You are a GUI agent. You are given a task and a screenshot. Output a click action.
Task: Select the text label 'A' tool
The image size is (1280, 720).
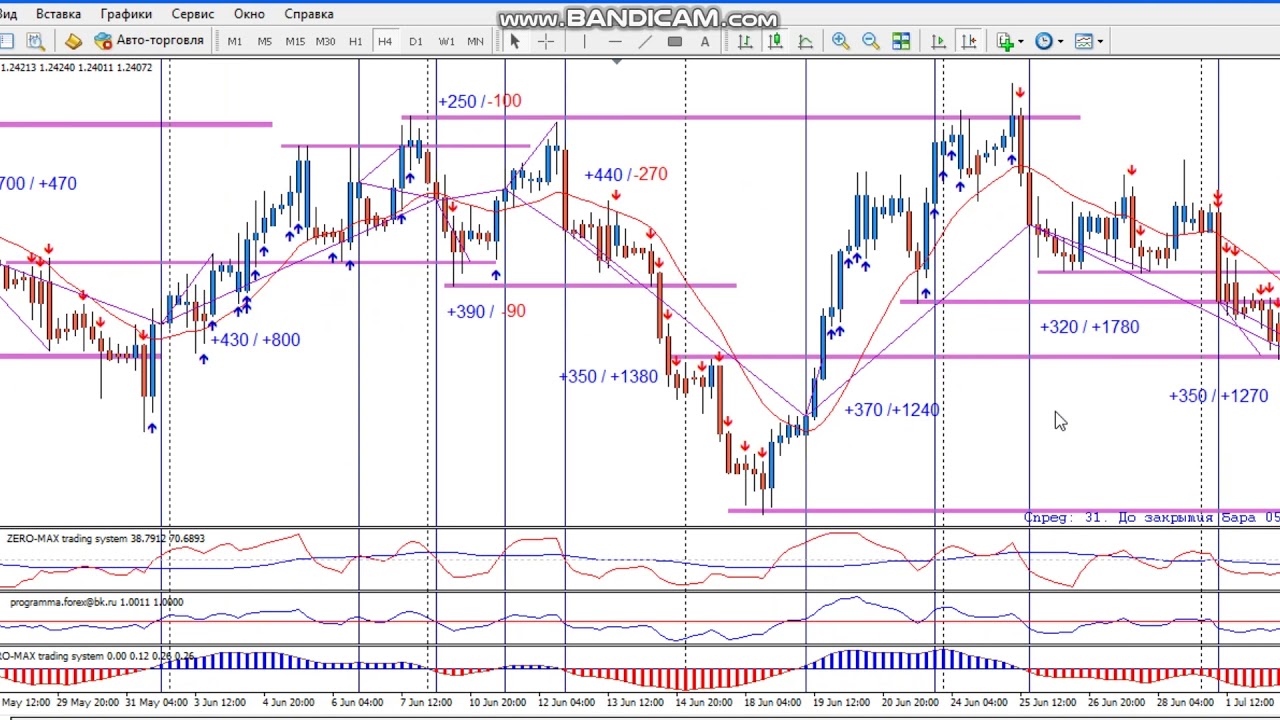(x=704, y=41)
